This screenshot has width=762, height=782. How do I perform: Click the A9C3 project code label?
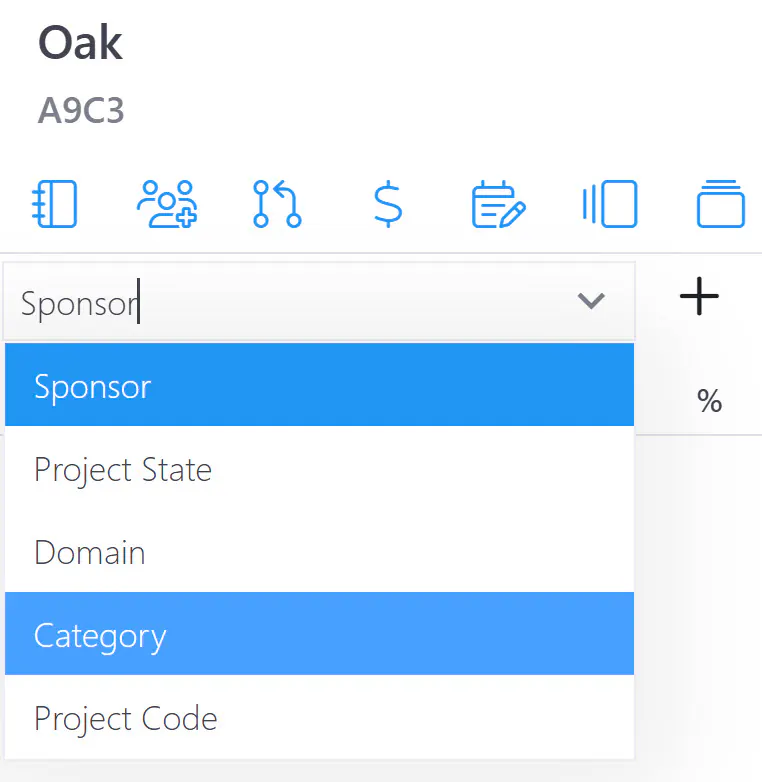[81, 110]
